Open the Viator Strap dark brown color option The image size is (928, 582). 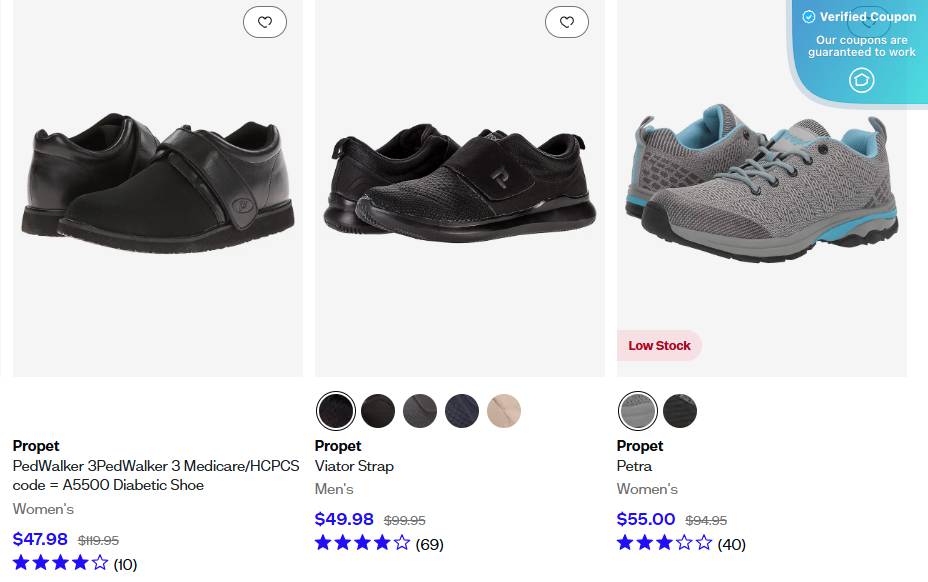377,410
